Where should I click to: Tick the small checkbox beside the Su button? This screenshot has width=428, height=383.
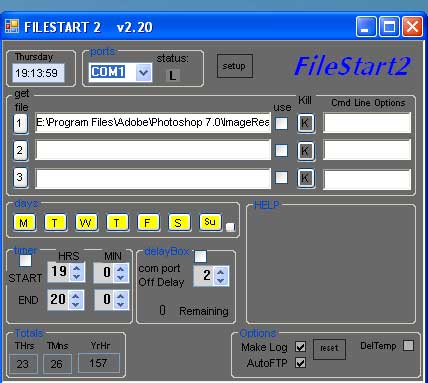point(230,227)
